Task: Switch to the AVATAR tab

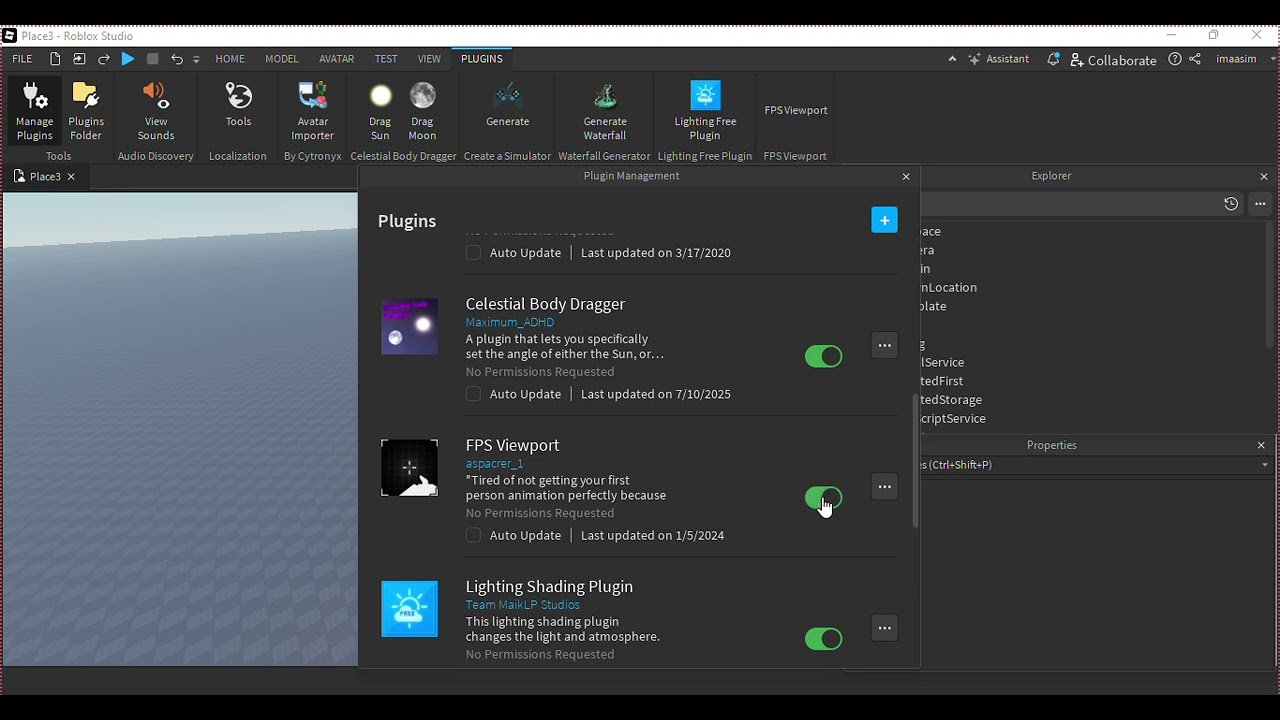Action: (337, 59)
